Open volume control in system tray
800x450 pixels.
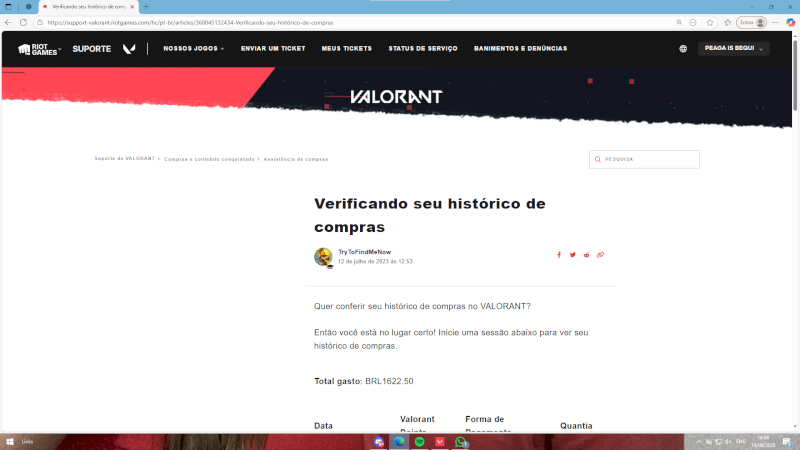(728, 442)
